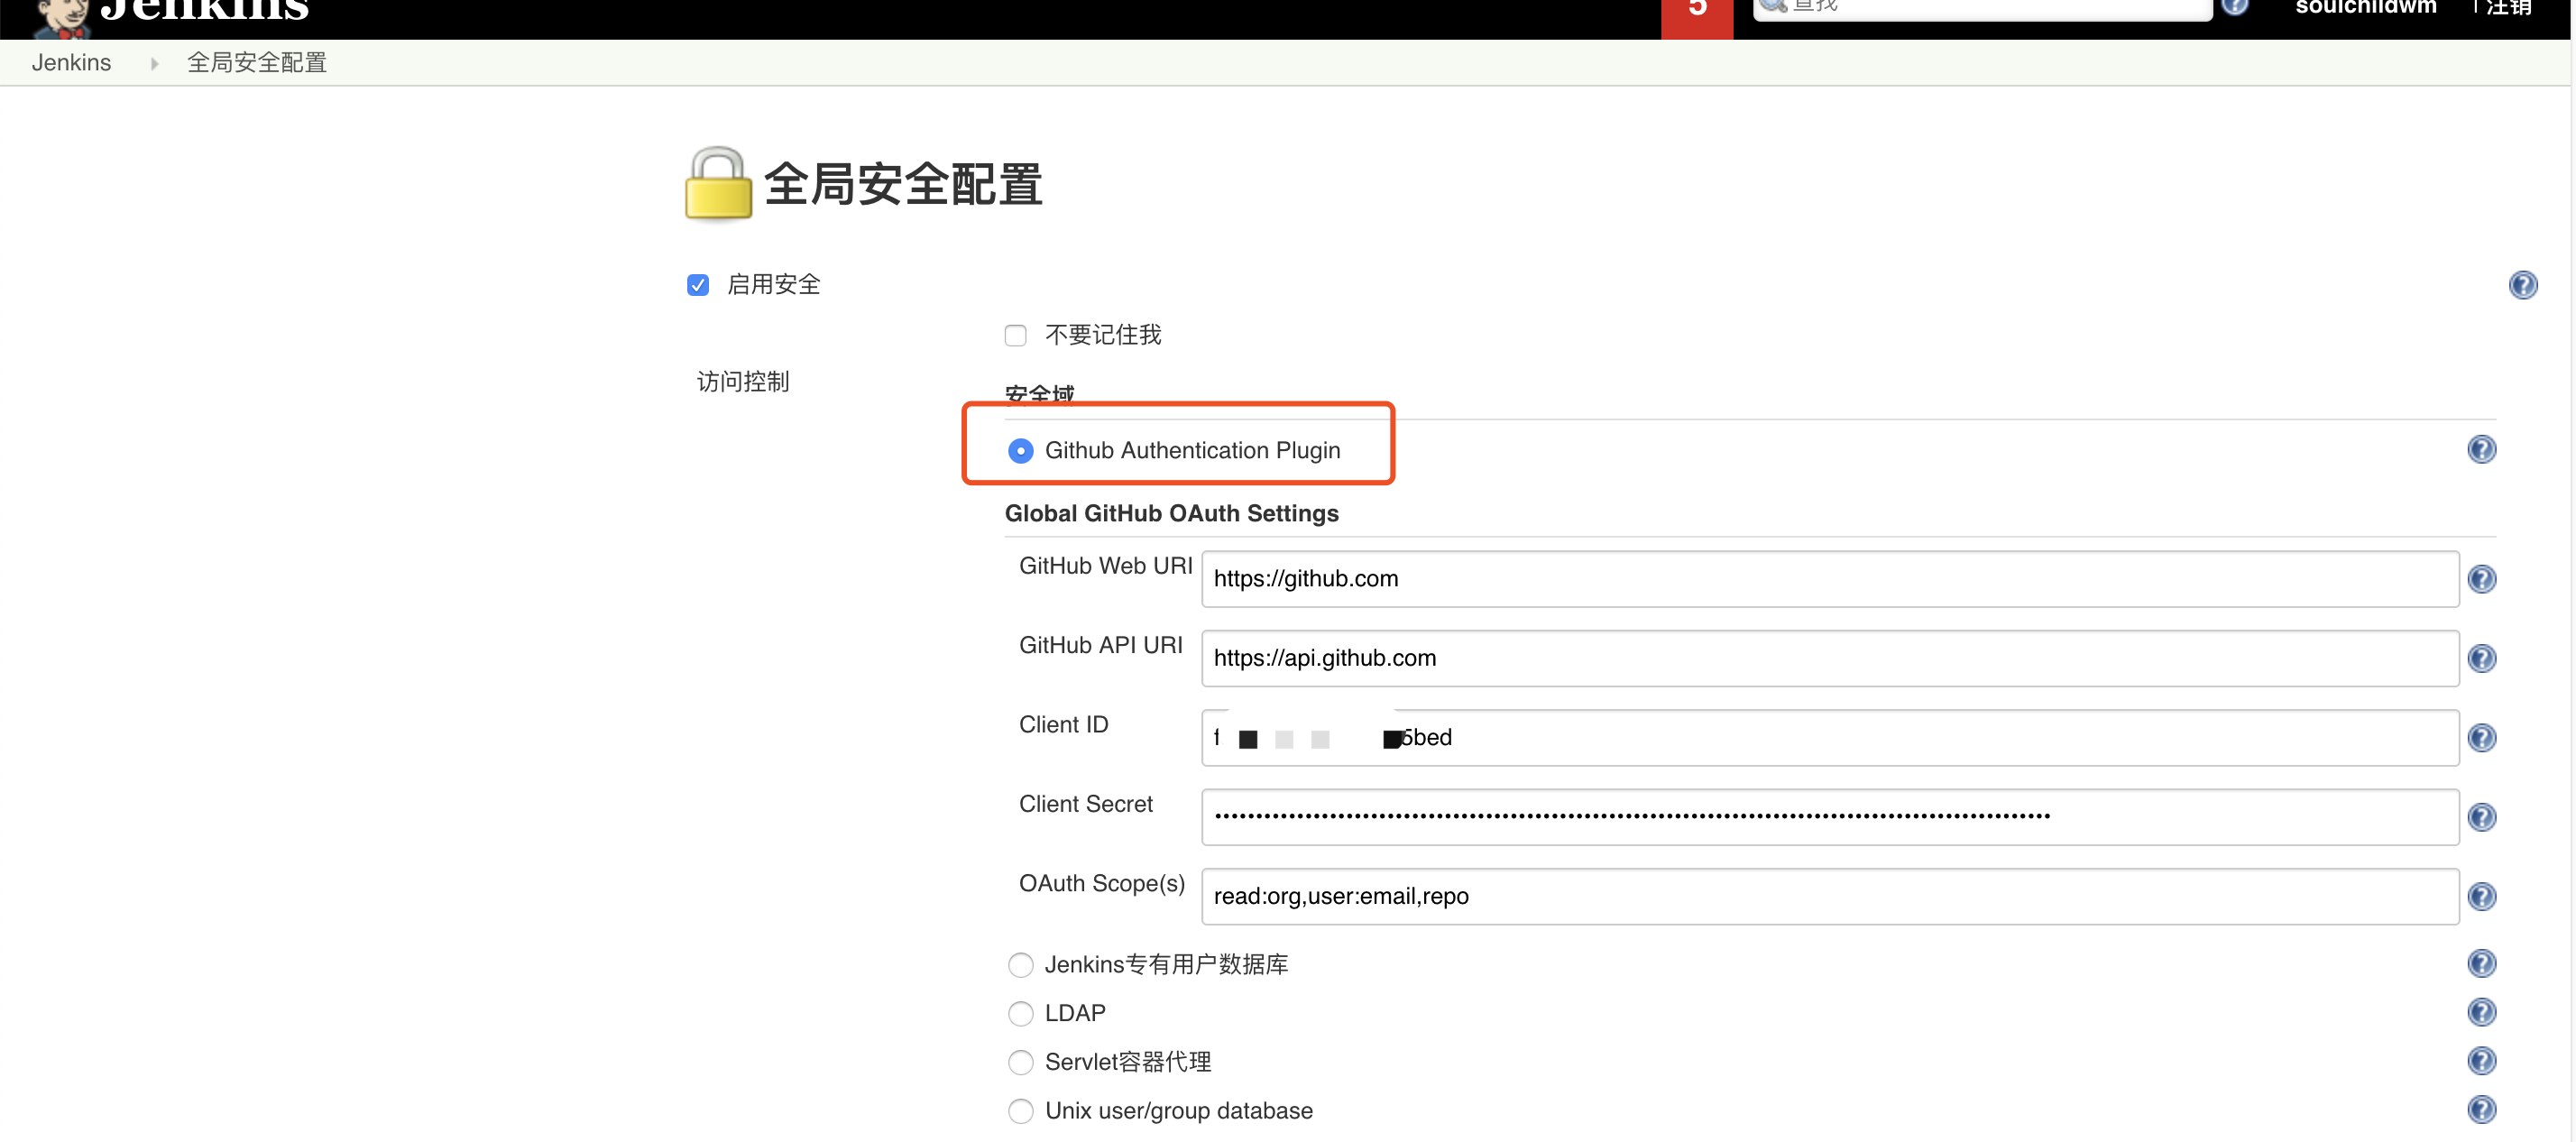The height and width of the screenshot is (1142, 2576).
Task: Open help for 启用安全 option
Action: [2522, 285]
